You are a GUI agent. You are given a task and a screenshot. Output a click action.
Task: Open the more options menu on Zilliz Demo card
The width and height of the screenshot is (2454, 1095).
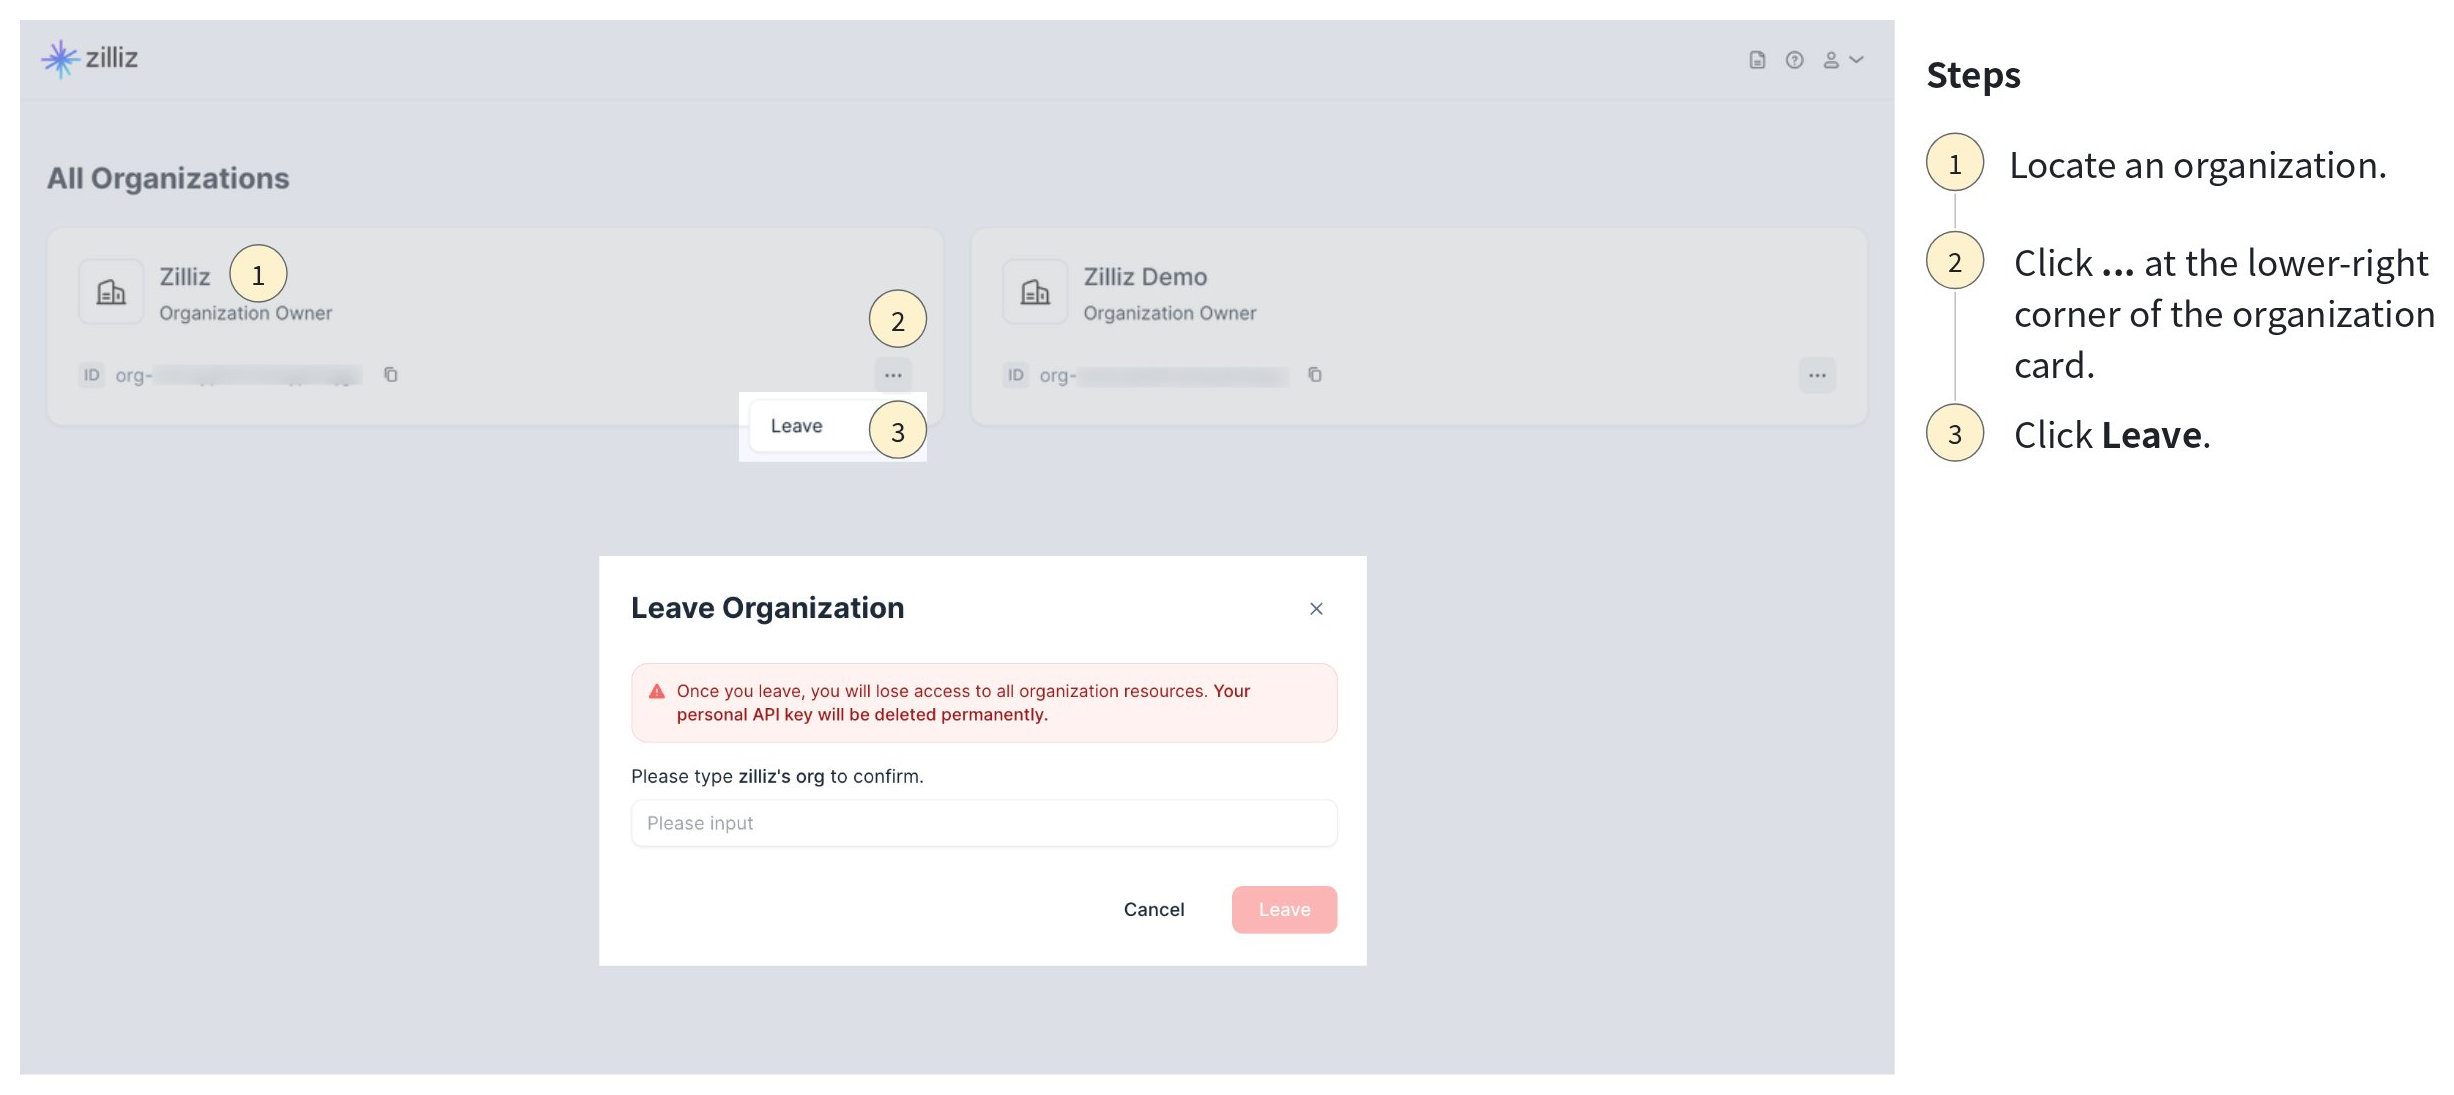[x=1817, y=375]
